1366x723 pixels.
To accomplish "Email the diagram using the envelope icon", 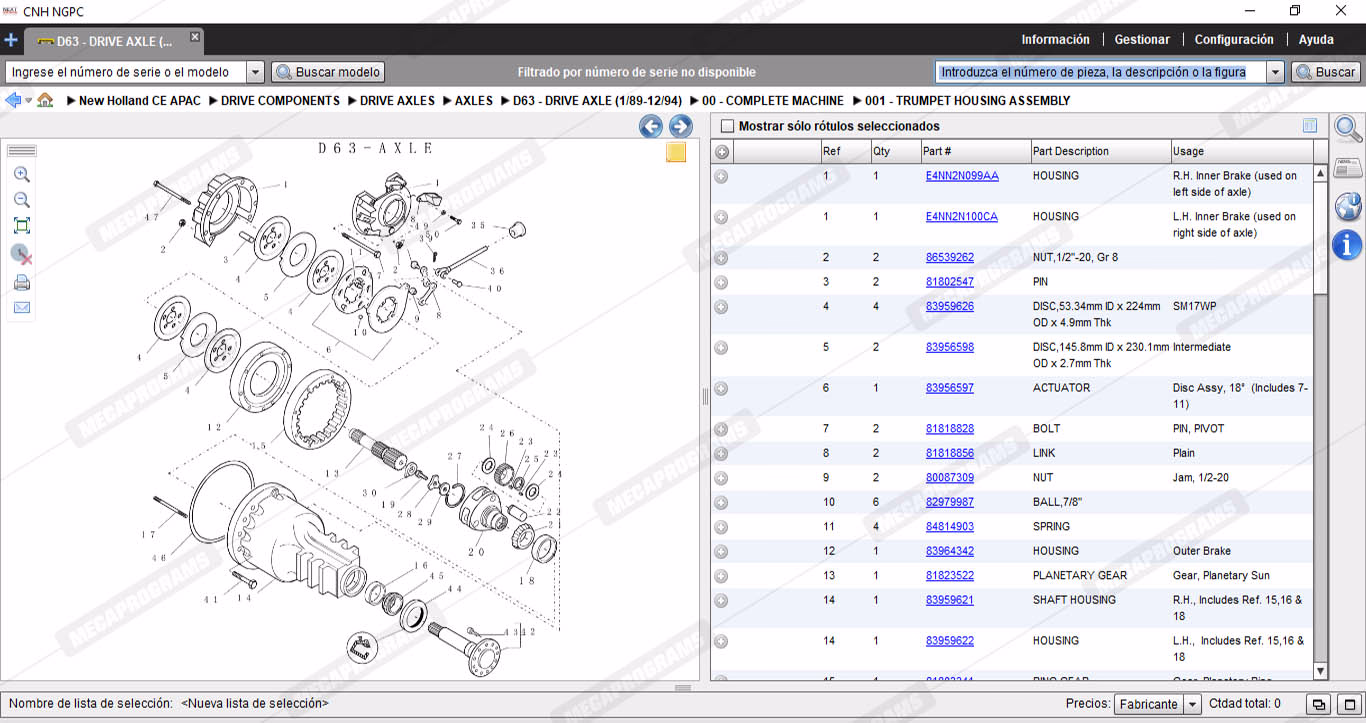I will tap(21, 308).
